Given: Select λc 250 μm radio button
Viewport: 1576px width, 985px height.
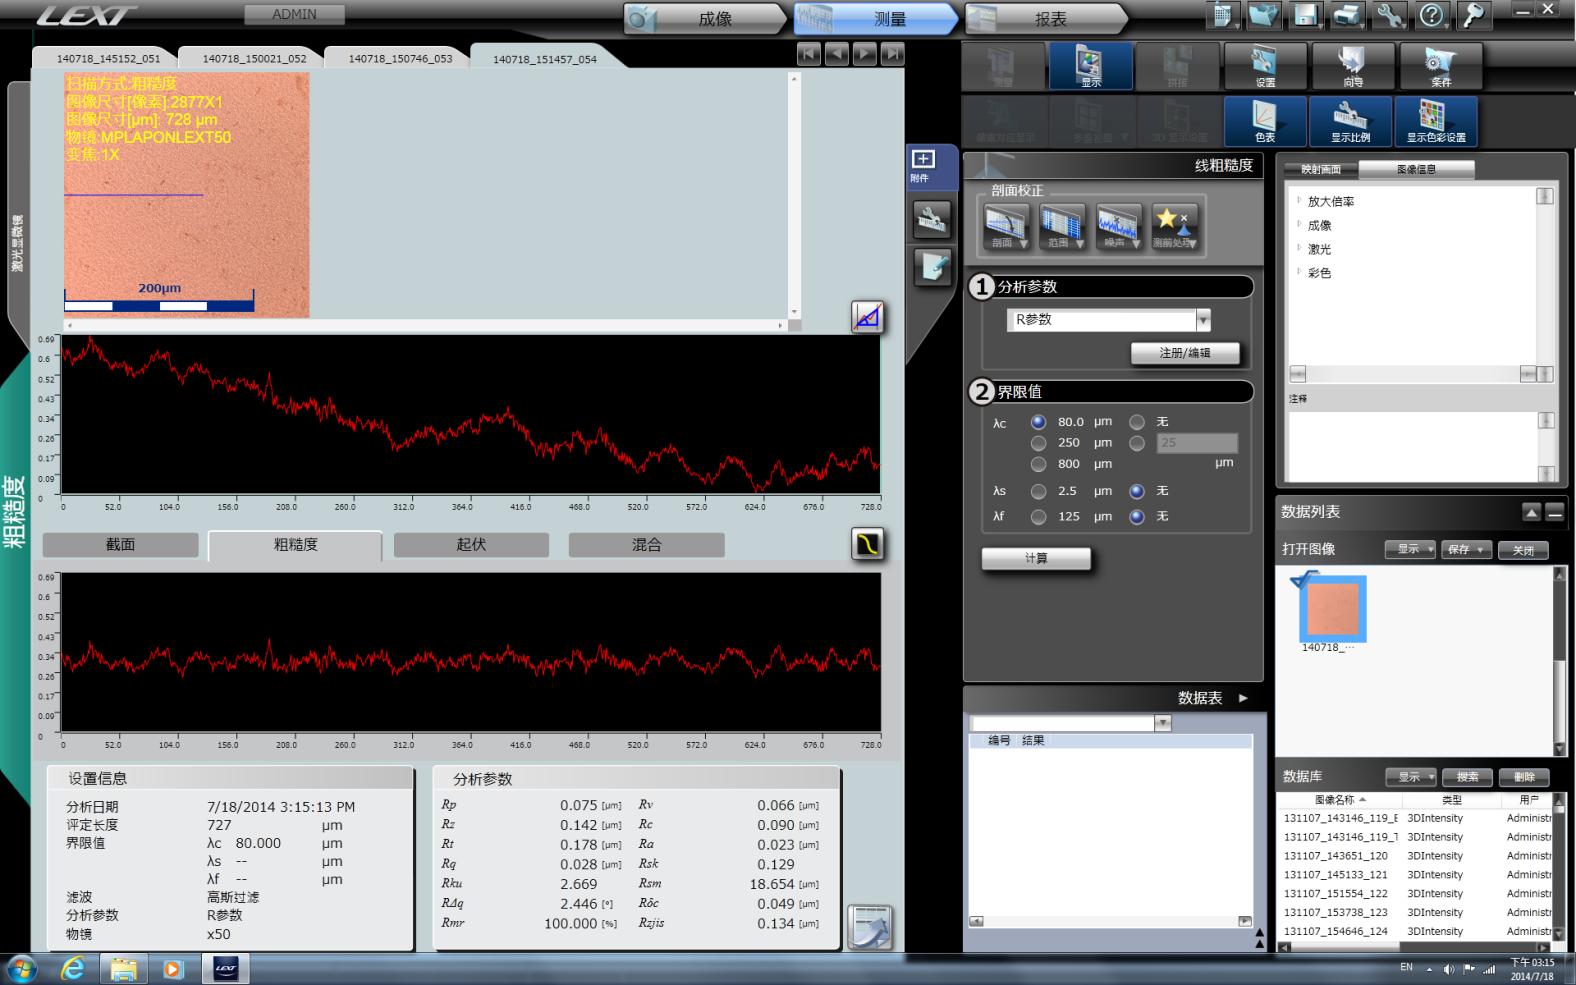Looking at the screenshot, I should [1038, 443].
